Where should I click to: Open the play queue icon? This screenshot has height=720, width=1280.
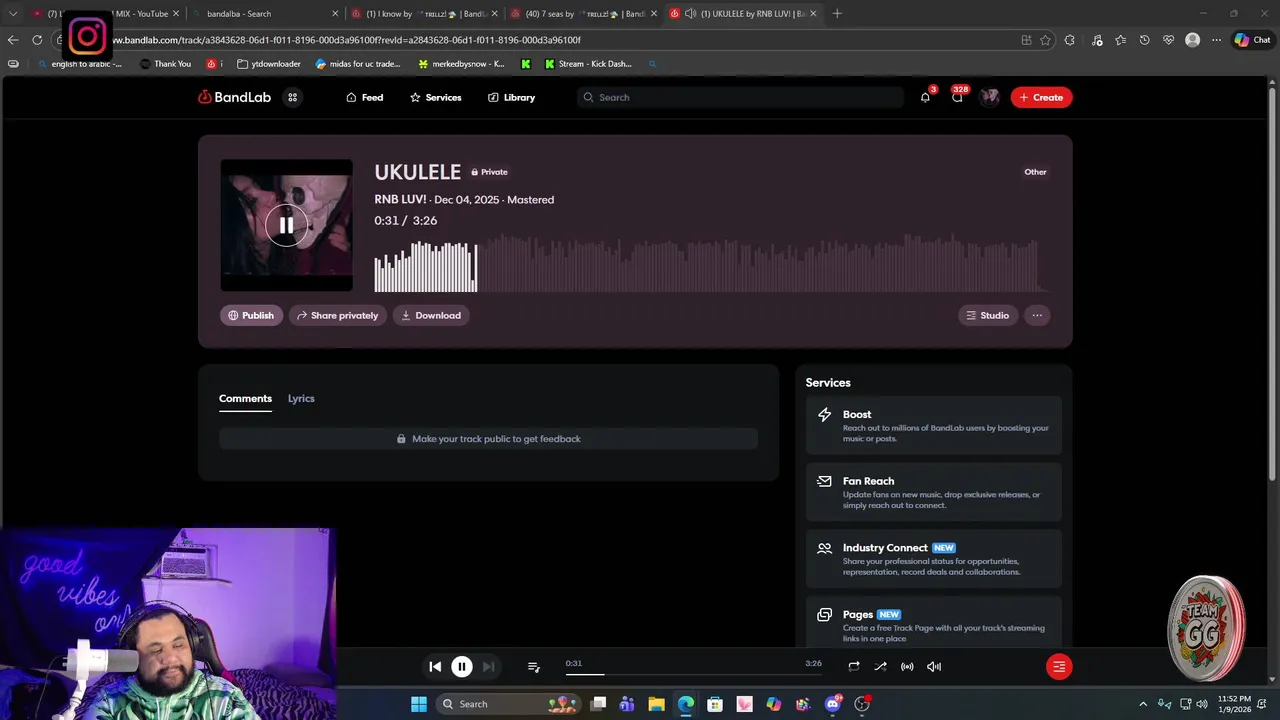[x=534, y=667]
